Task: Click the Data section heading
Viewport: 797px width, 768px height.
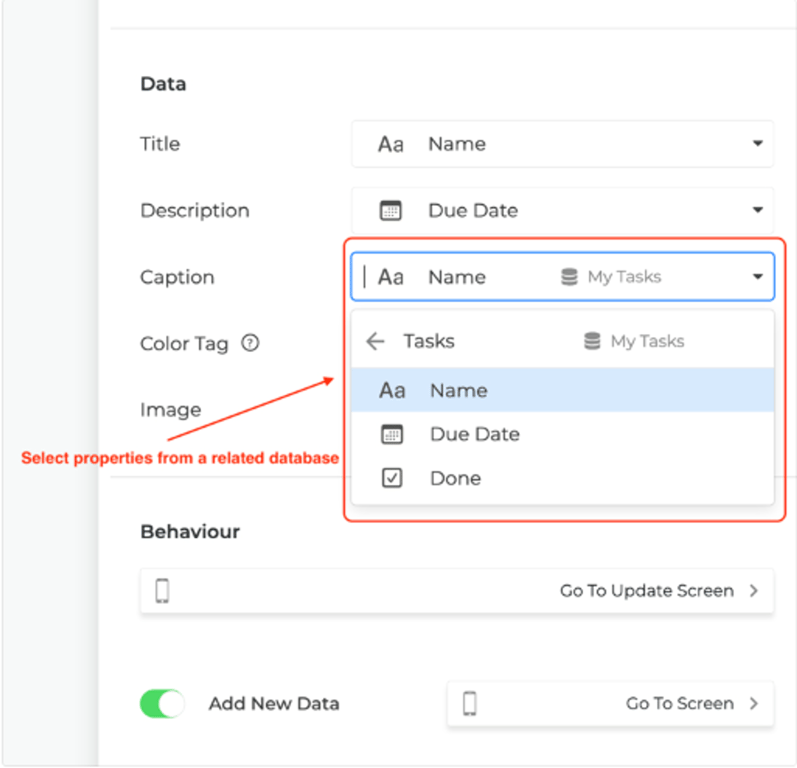Action: point(163,84)
